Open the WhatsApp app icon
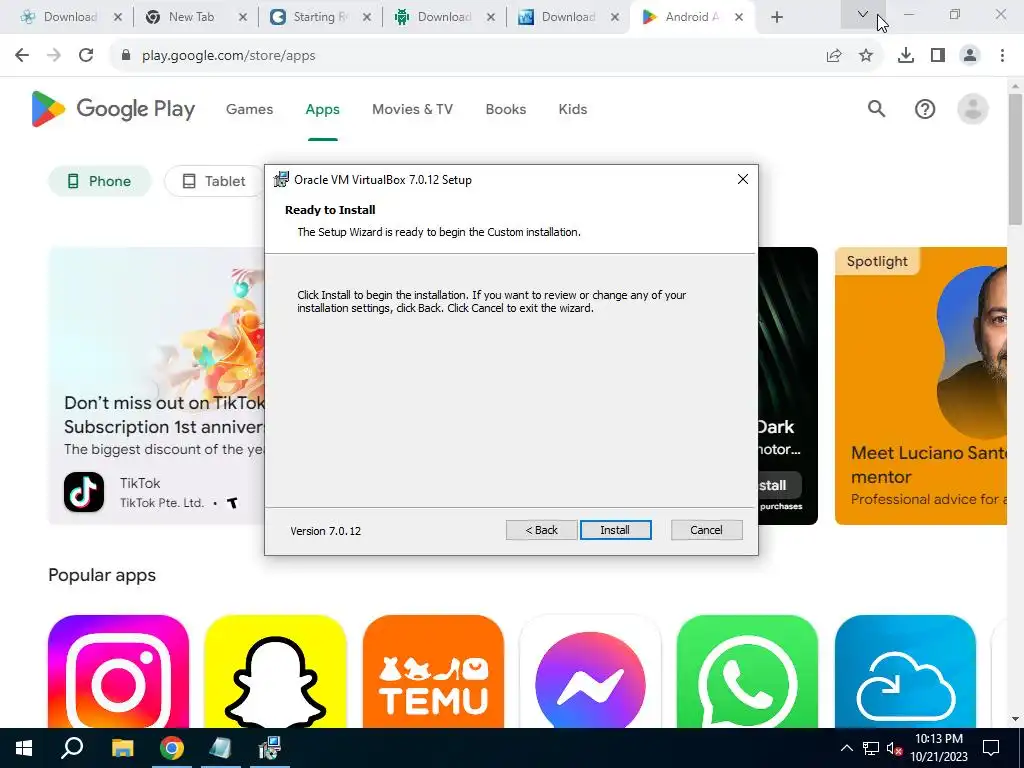This screenshot has height=768, width=1024. [748, 671]
